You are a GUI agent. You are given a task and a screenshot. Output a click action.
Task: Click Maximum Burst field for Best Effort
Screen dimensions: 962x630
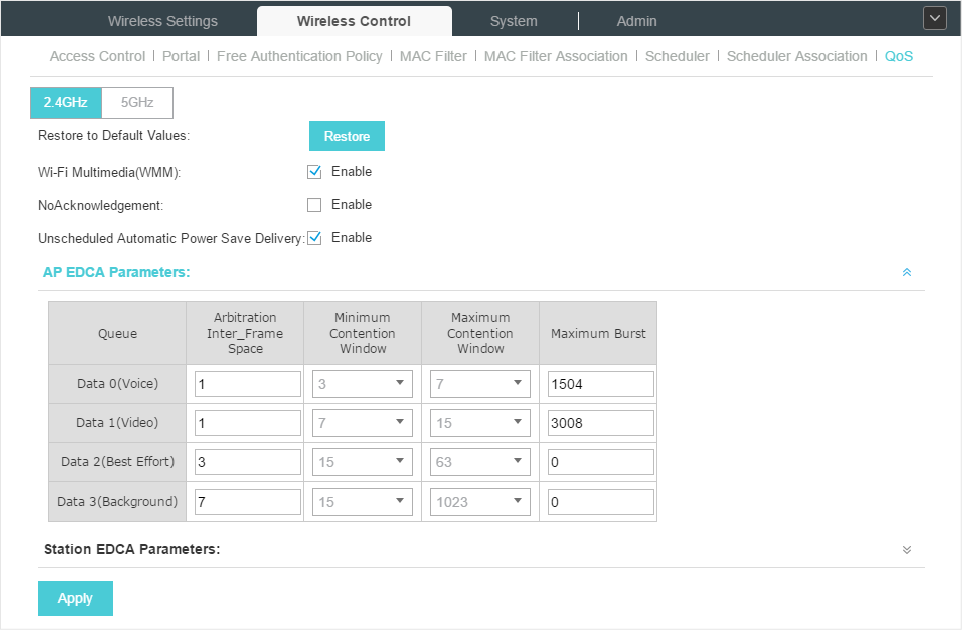(x=601, y=462)
